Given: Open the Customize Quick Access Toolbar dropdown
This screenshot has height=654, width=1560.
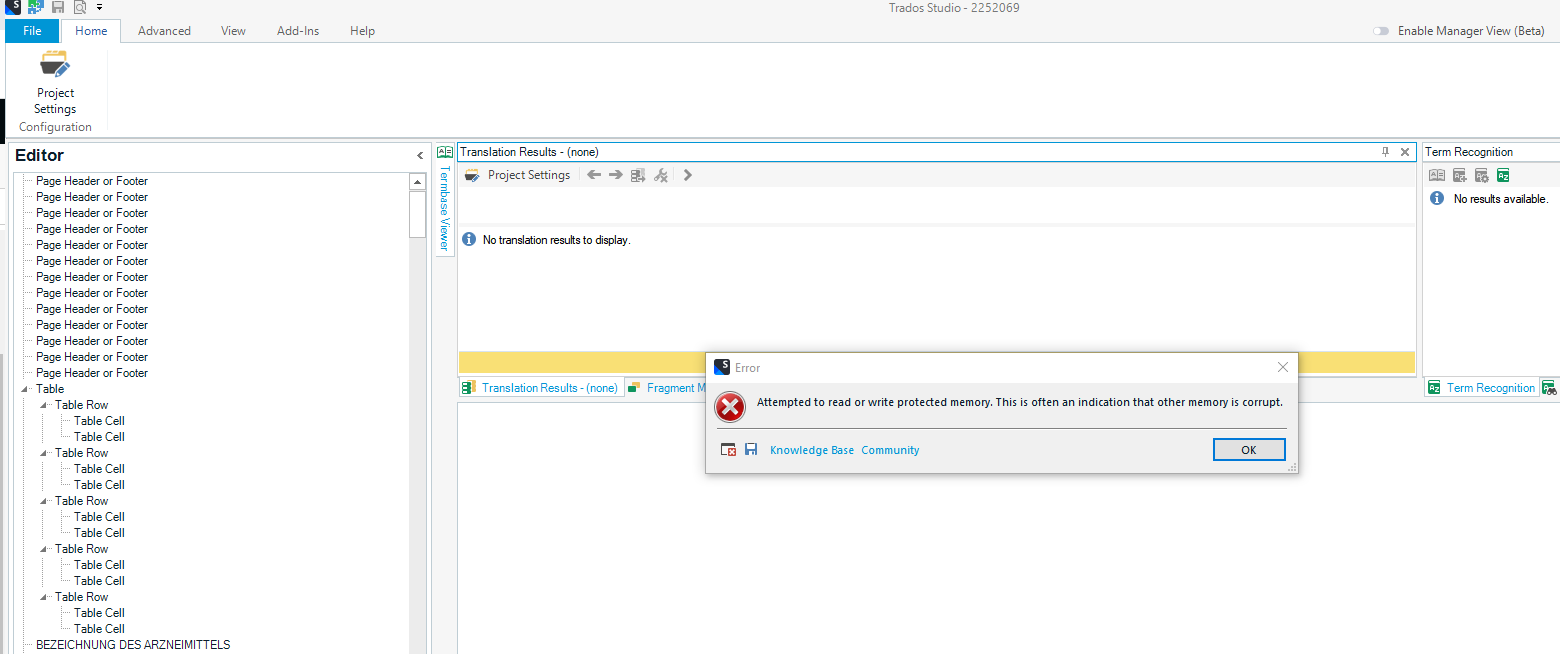Looking at the screenshot, I should [x=100, y=7].
